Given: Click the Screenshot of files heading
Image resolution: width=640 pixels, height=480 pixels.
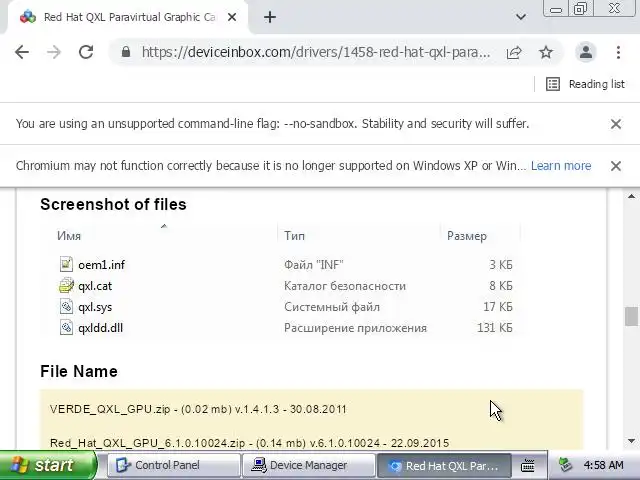Looking at the screenshot, I should 113,204.
